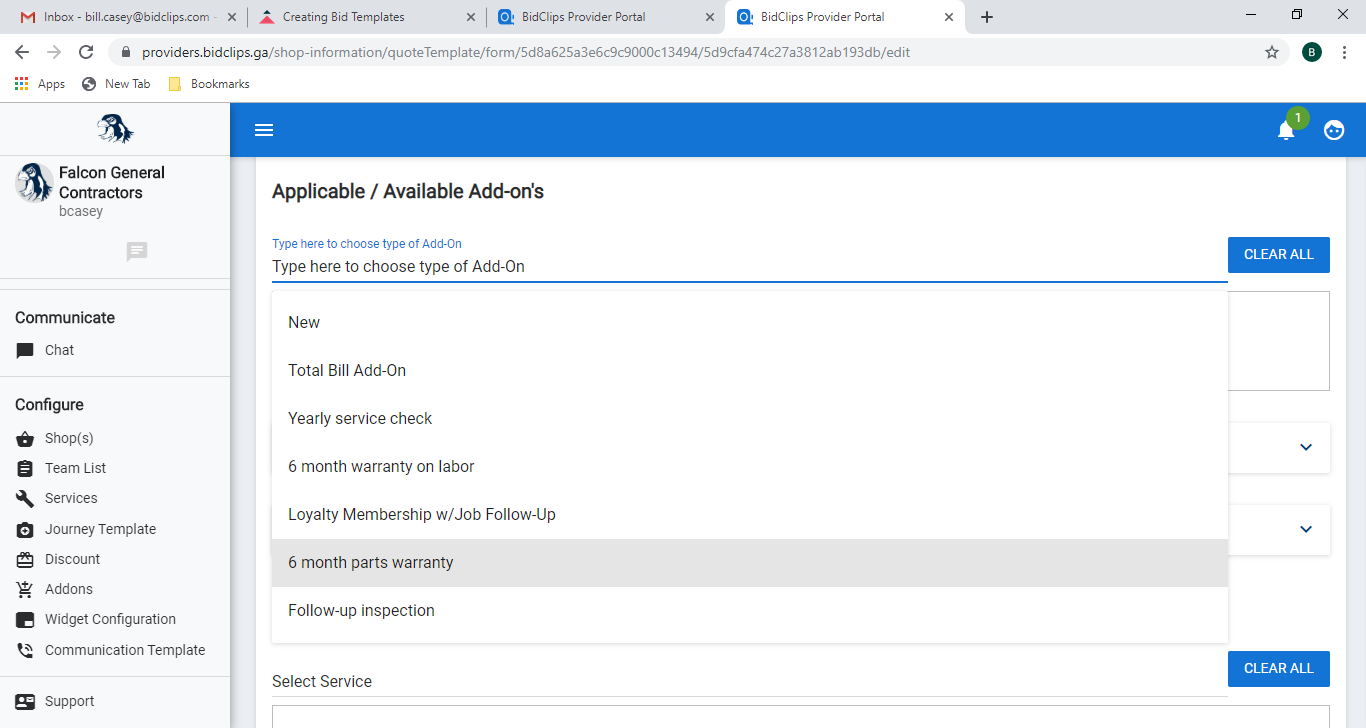This screenshot has width=1366, height=728.
Task: Open the Chrome profile B avatar
Action: coord(1312,52)
